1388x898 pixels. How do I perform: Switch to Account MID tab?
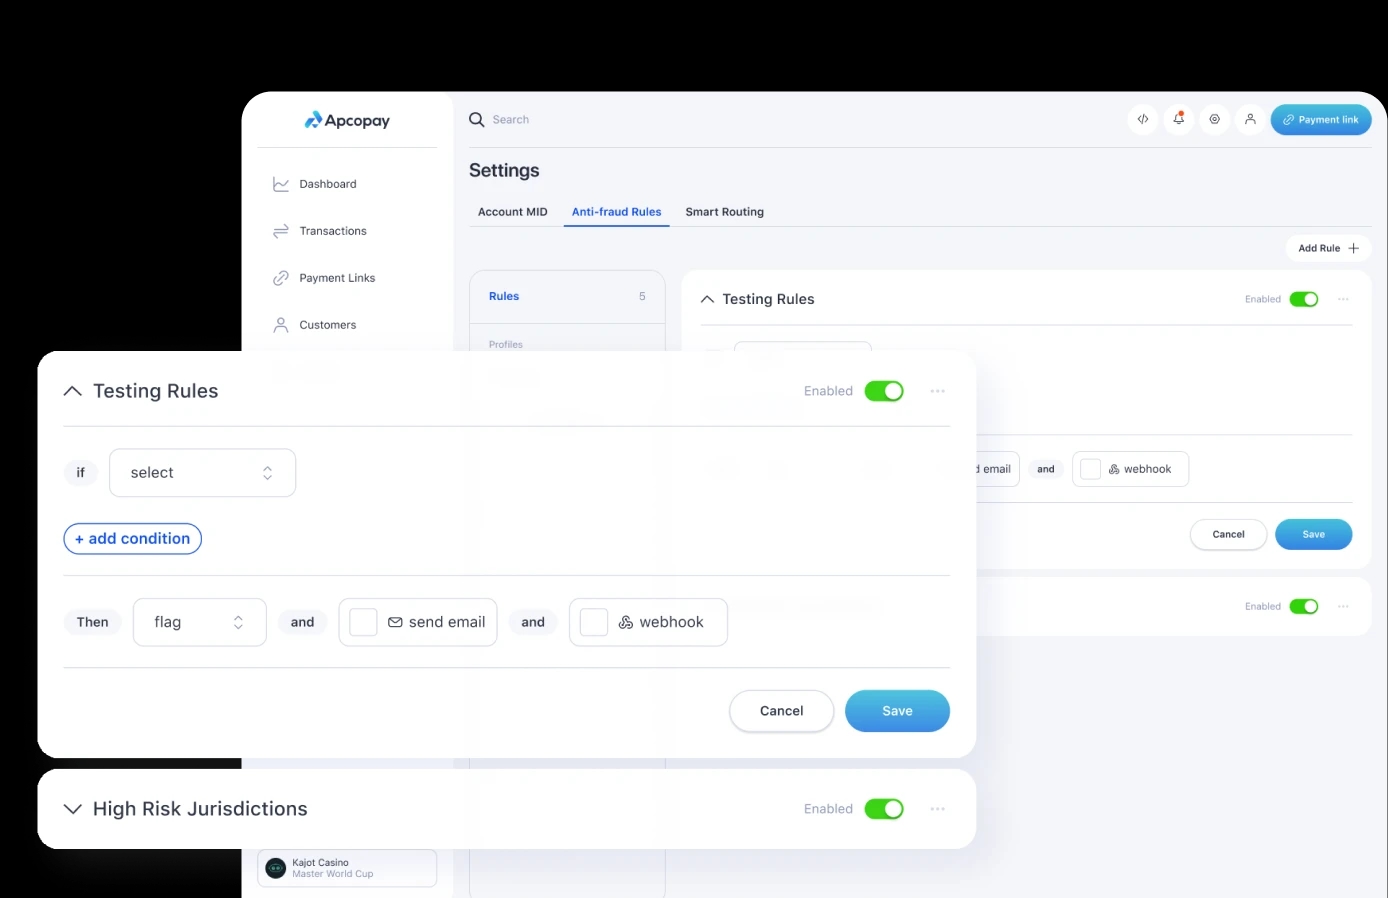[513, 212]
